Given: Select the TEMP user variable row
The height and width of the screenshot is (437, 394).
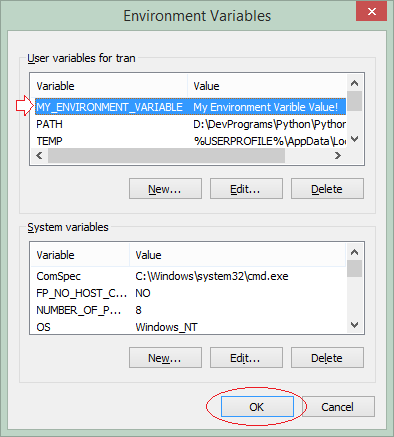Looking at the screenshot, I should [x=190, y=141].
